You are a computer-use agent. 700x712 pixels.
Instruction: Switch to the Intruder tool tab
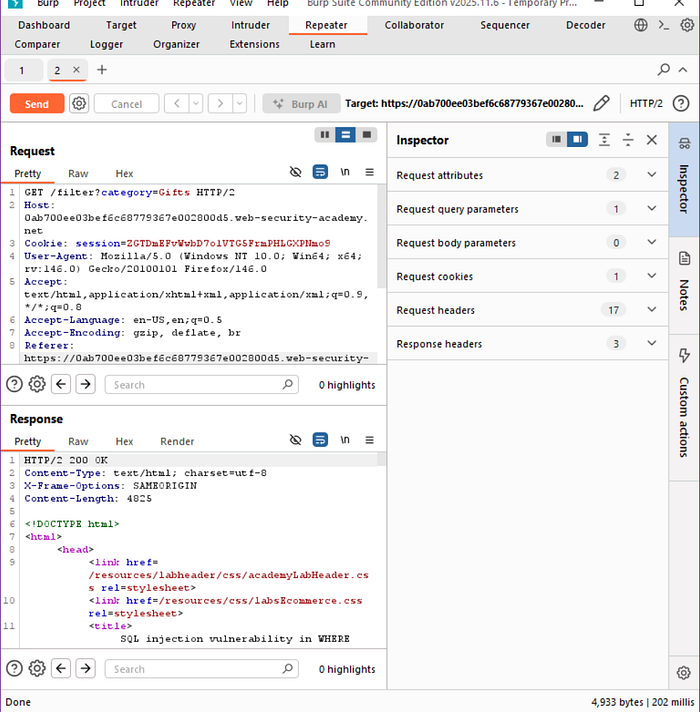click(250, 25)
